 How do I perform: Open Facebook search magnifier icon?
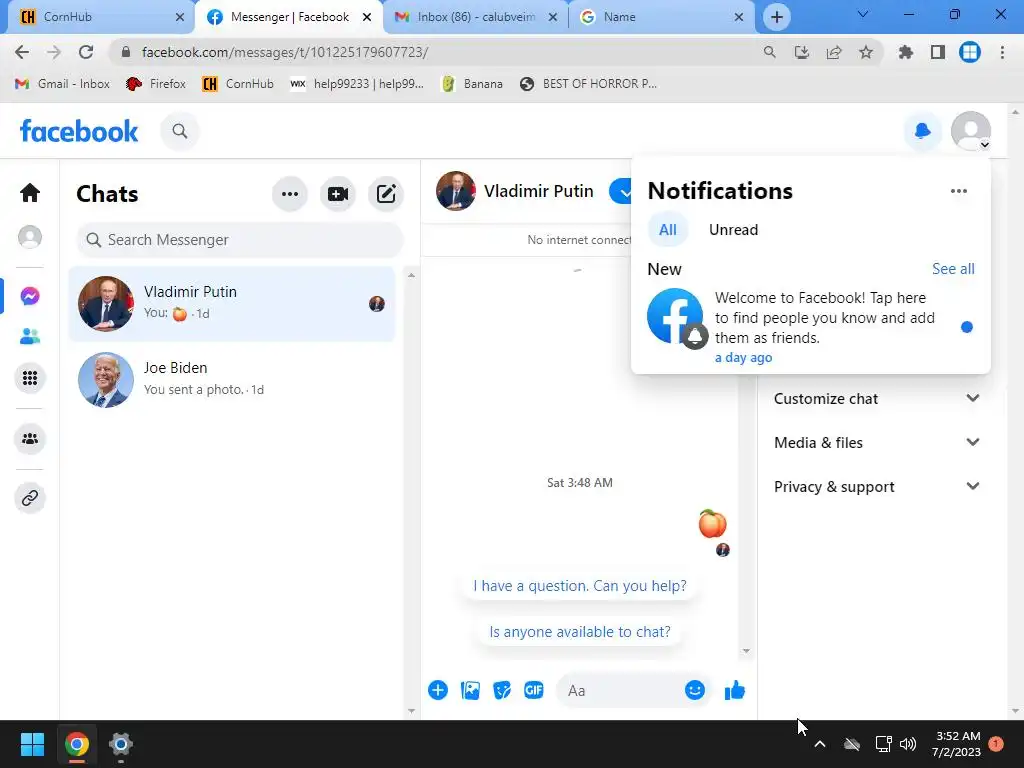pyautogui.click(x=180, y=131)
